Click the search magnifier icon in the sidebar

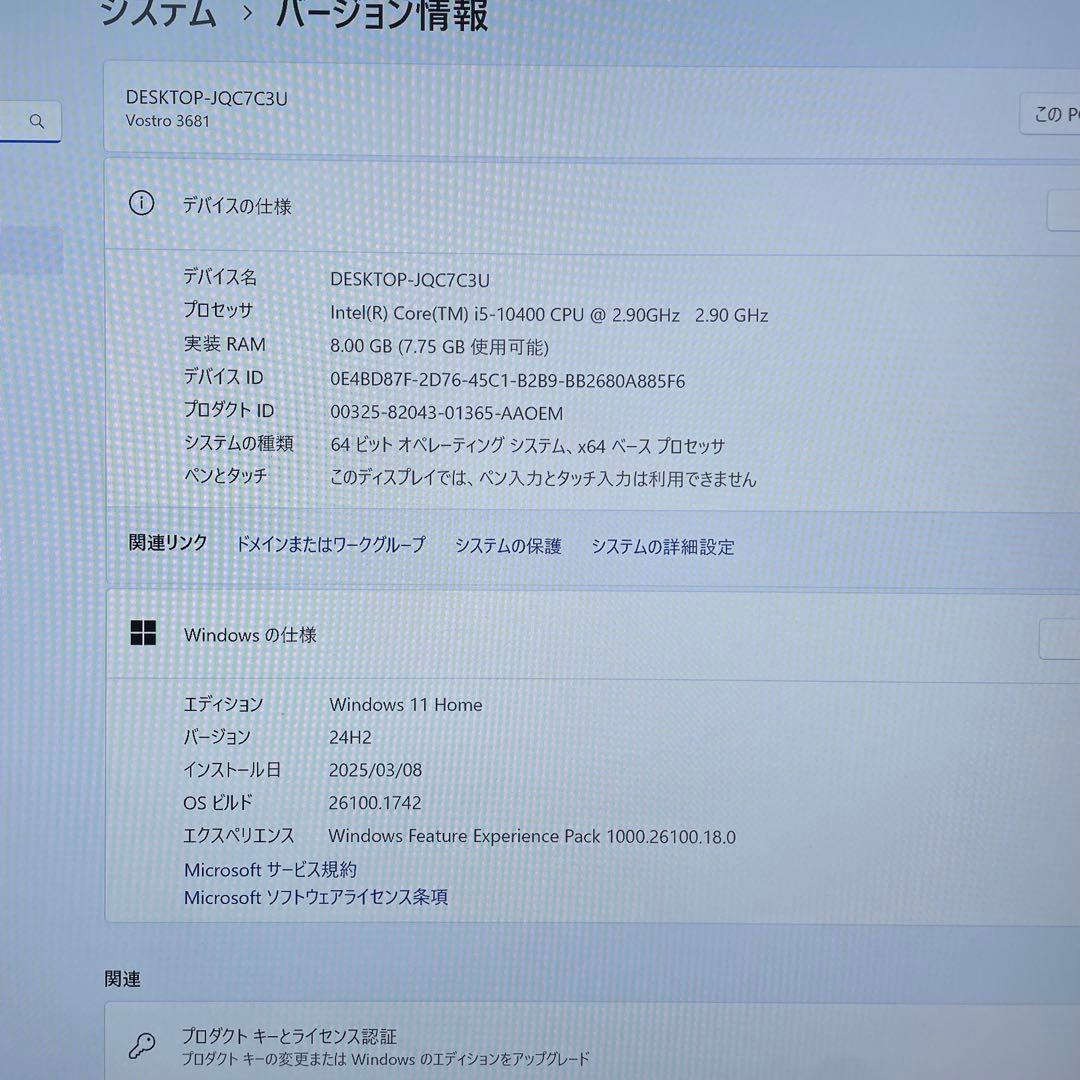coord(36,121)
